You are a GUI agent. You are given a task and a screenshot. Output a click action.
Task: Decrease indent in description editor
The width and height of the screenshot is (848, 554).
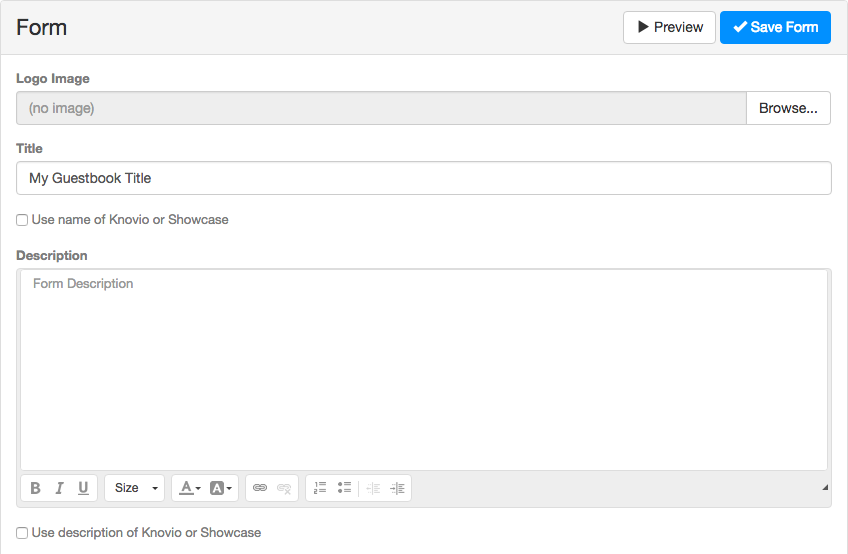point(373,488)
